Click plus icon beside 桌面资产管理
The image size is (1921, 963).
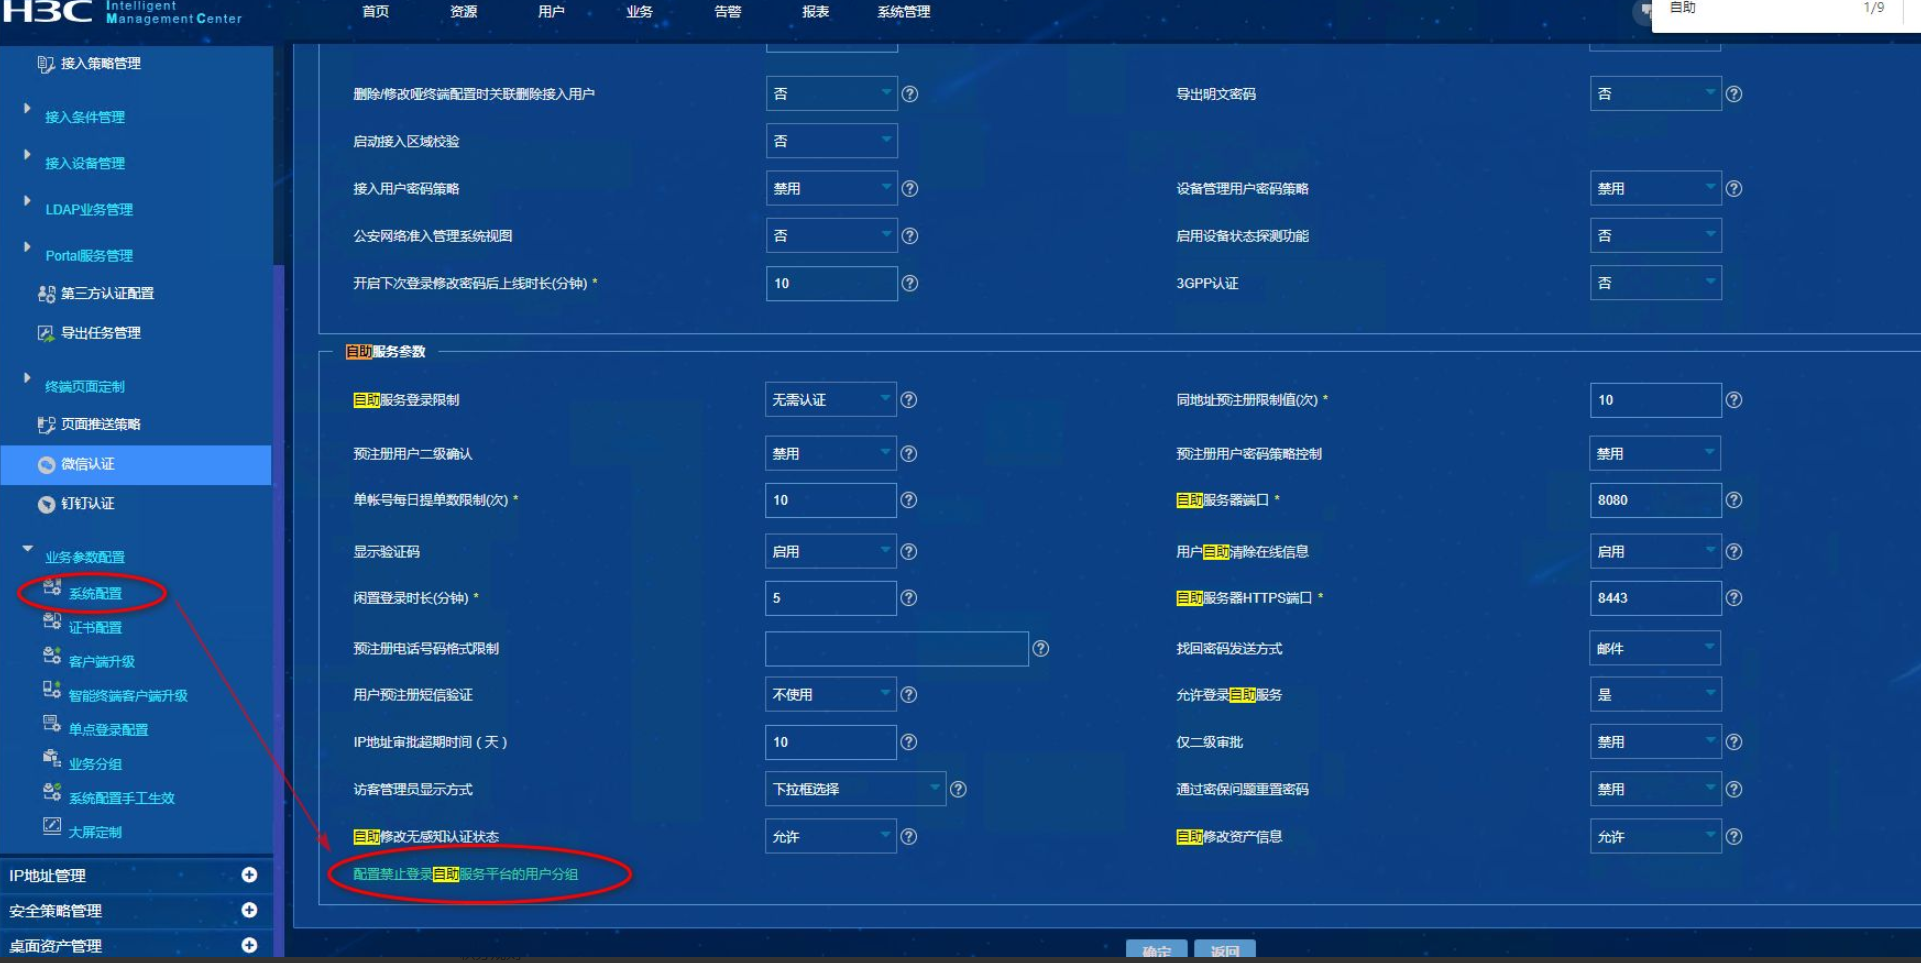[x=249, y=945]
